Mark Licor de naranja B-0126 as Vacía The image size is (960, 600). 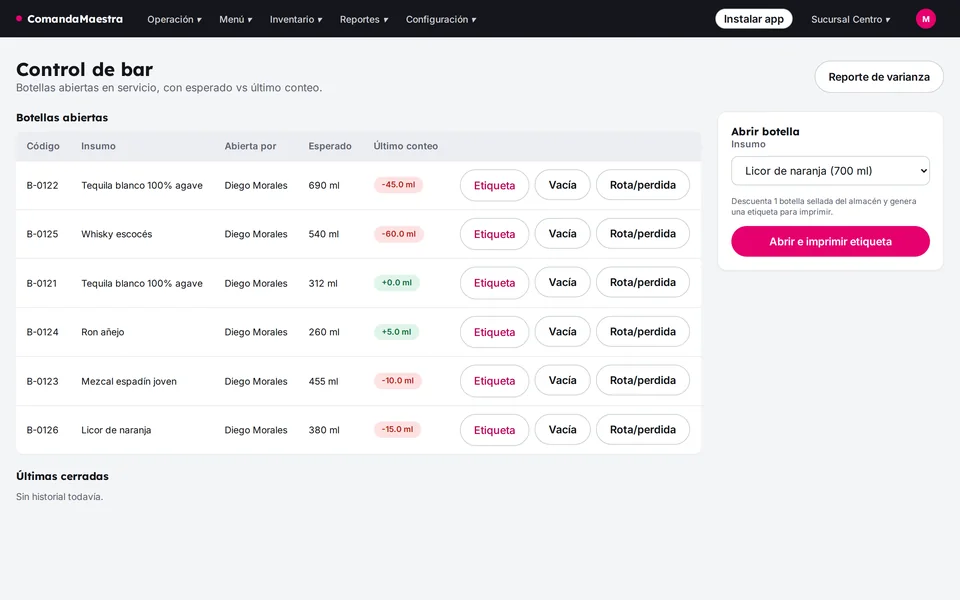[x=563, y=429]
